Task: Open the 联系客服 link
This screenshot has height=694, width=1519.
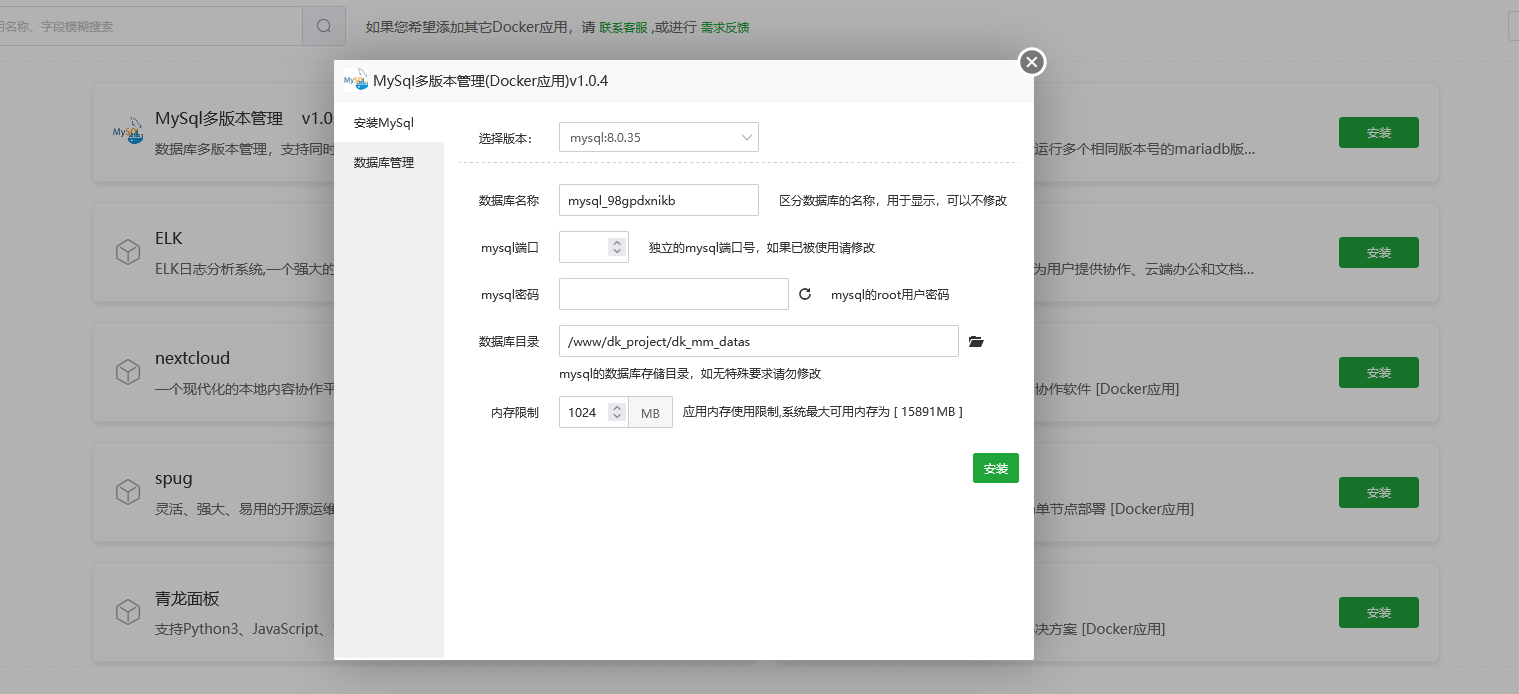Action: 623,27
